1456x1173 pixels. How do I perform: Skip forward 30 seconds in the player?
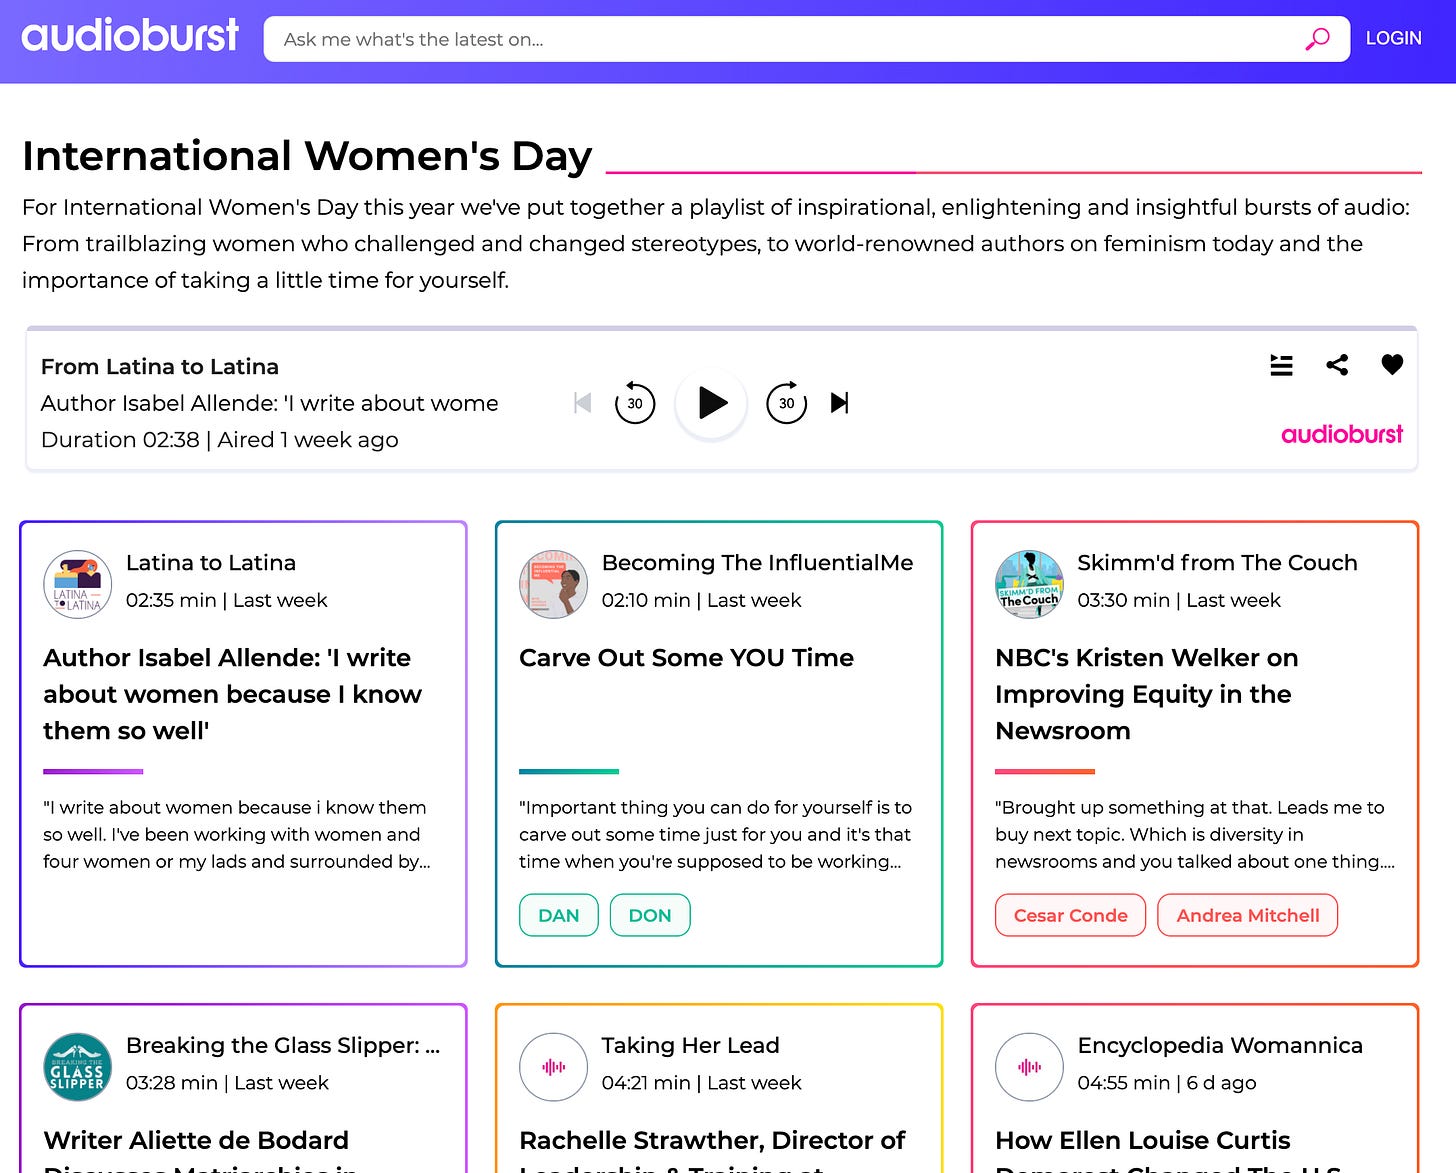pos(787,403)
